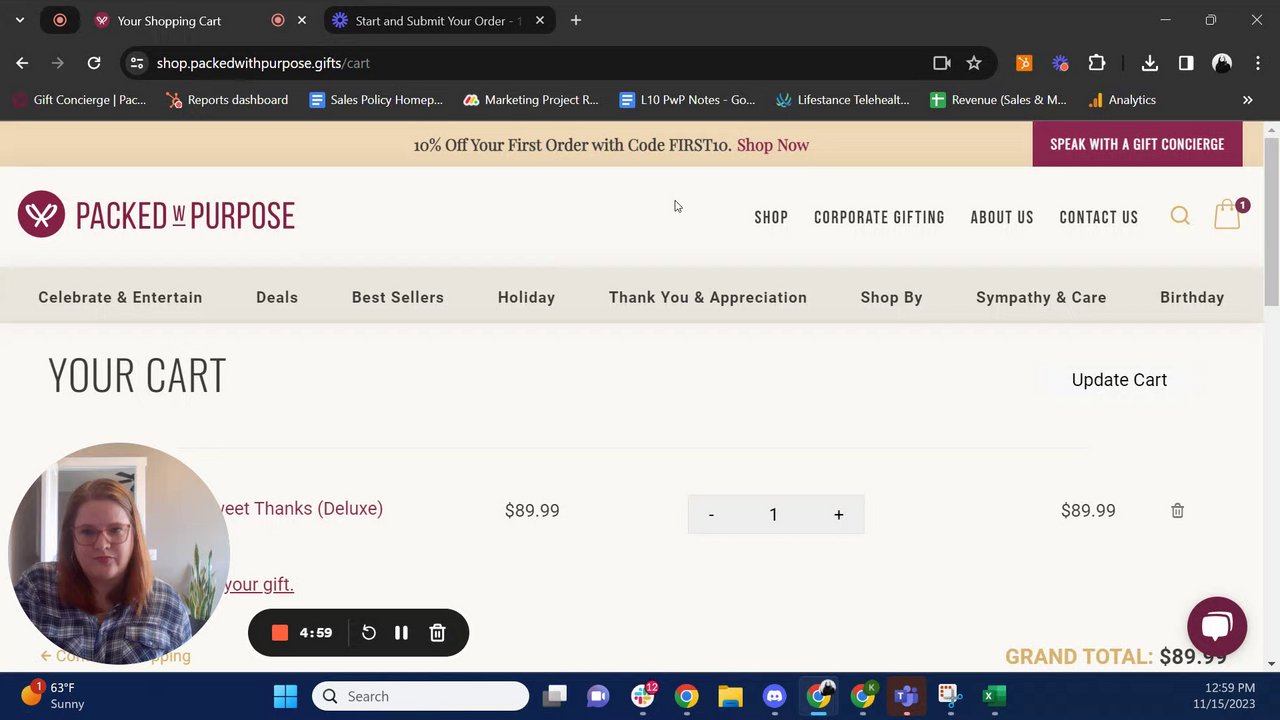Viewport: 1280px width, 720px height.
Task: Remove Sweet Thanks item with trash icon
Action: coord(1177,510)
